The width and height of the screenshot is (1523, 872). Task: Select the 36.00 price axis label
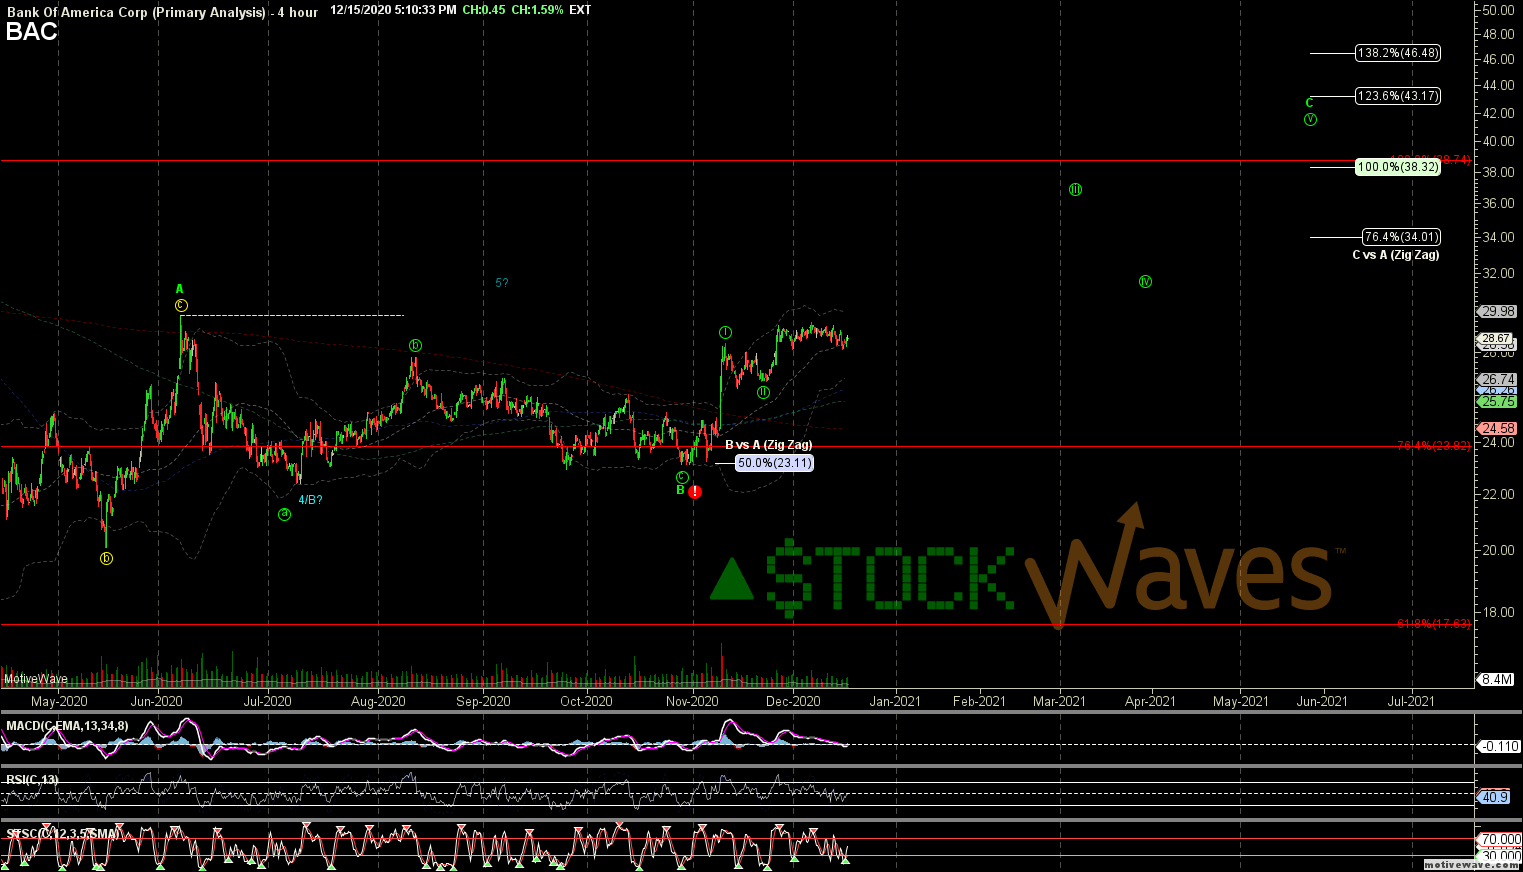pyautogui.click(x=1498, y=203)
